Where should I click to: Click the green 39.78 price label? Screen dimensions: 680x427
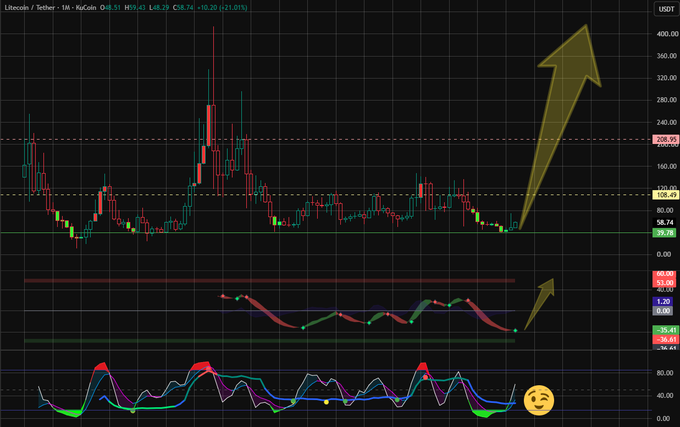(665, 233)
